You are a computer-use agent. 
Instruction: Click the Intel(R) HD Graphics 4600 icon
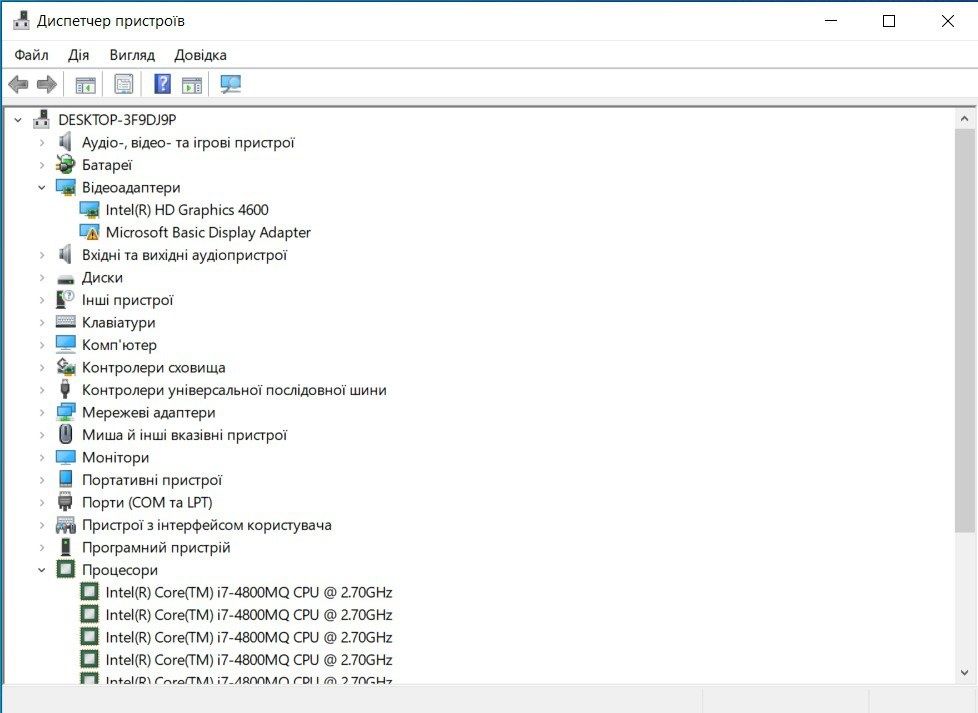[89, 210]
